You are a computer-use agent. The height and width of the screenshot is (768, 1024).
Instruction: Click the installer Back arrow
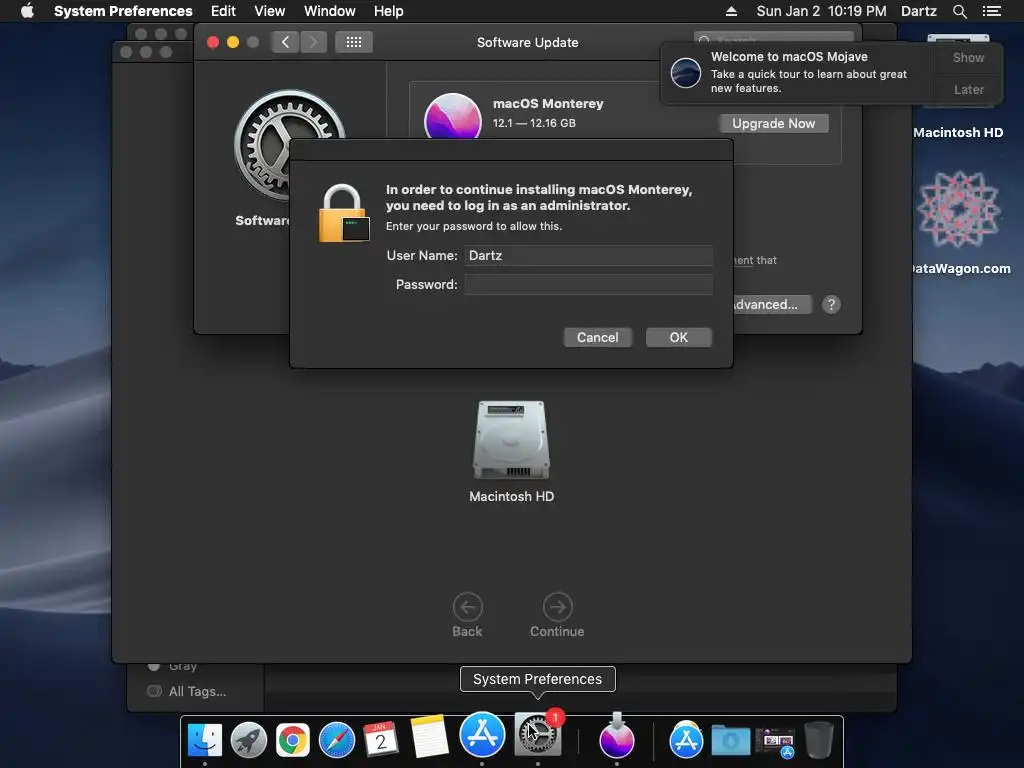click(x=468, y=607)
